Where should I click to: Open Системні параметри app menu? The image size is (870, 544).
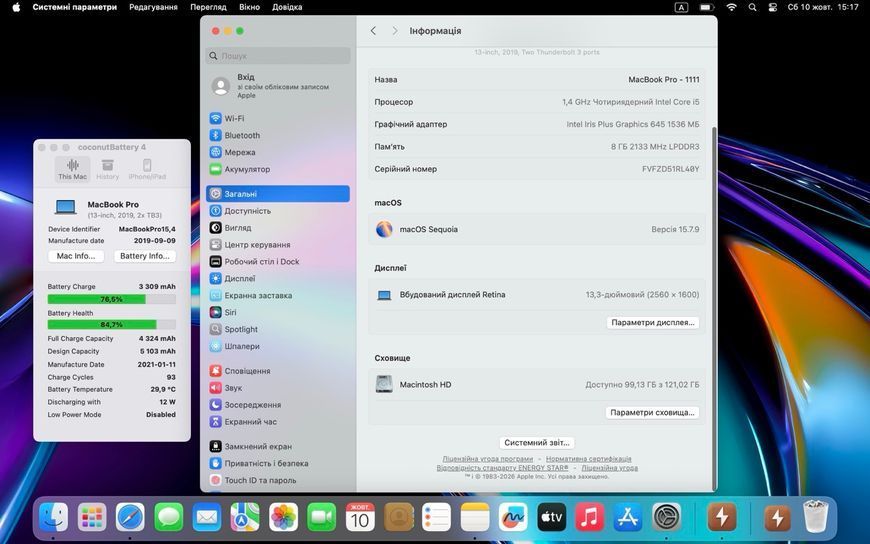(x=74, y=7)
